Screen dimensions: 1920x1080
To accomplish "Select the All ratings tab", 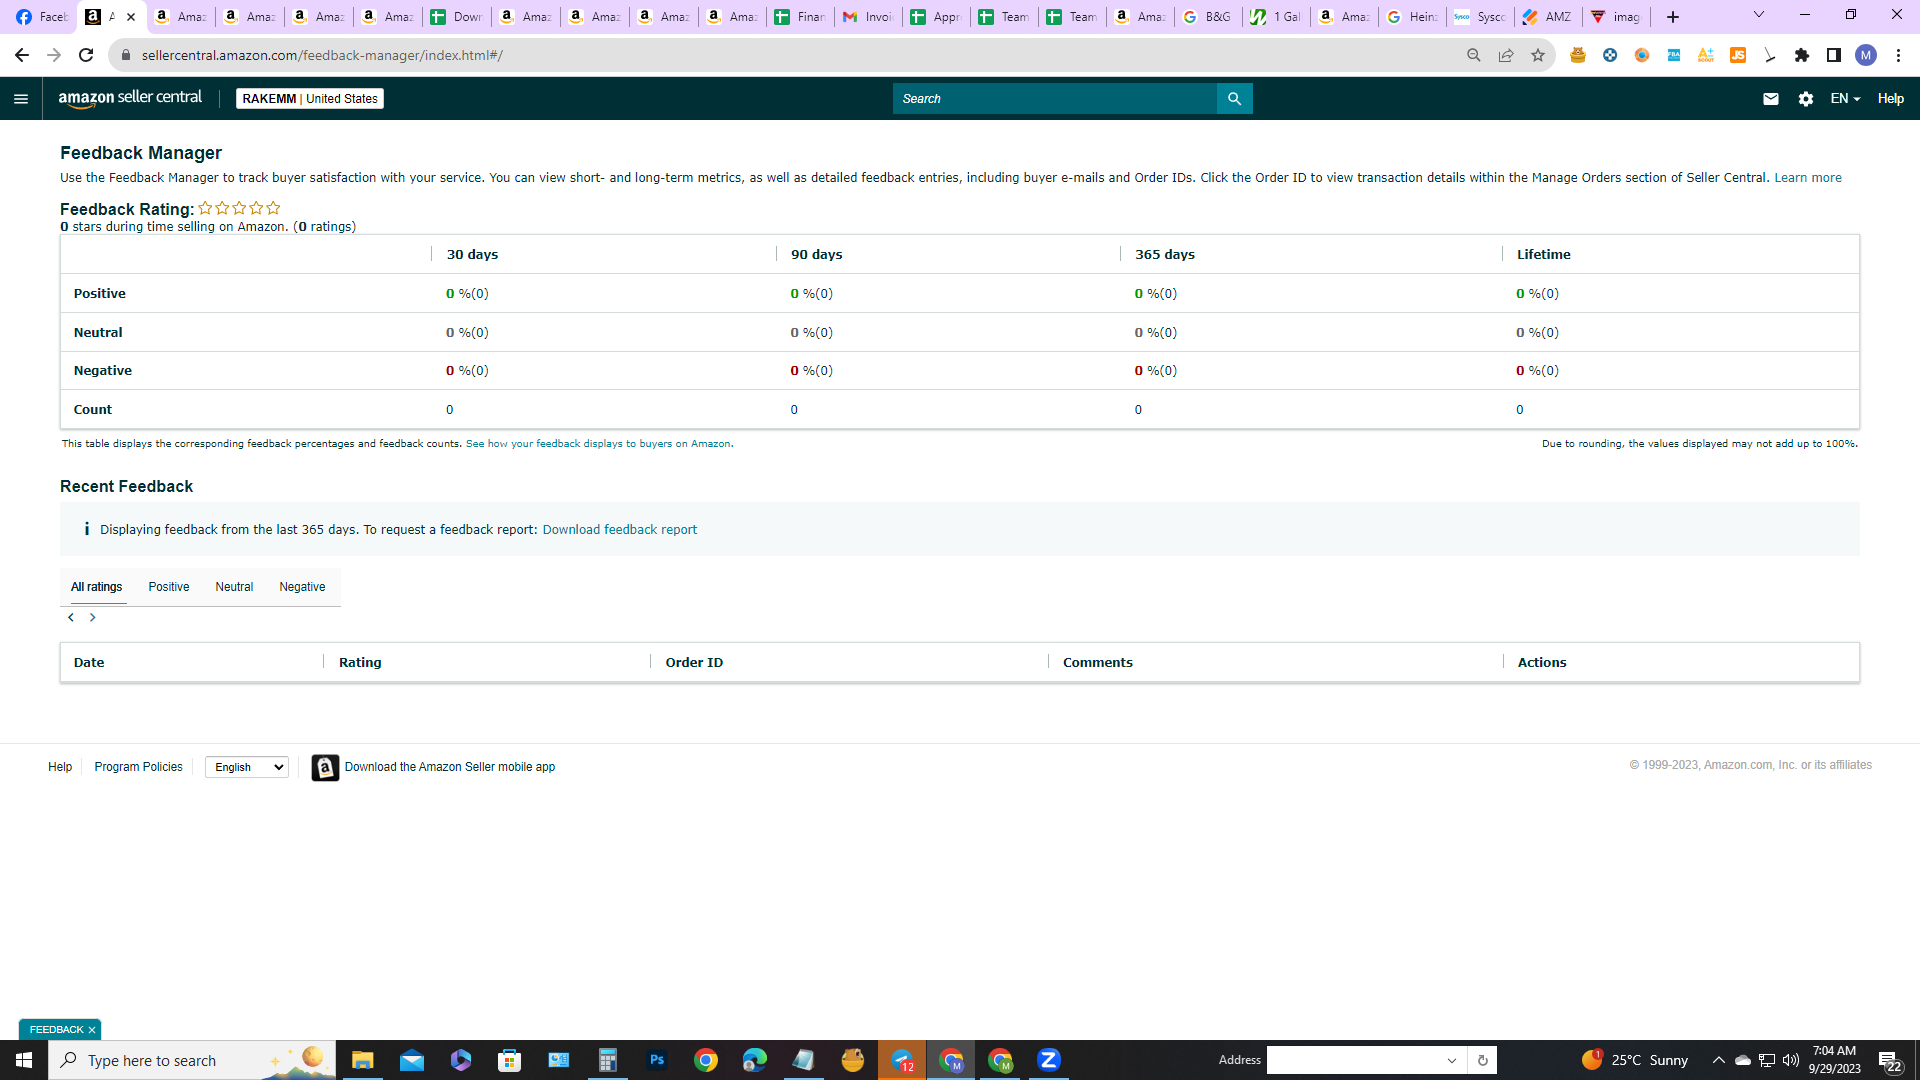I will (97, 587).
